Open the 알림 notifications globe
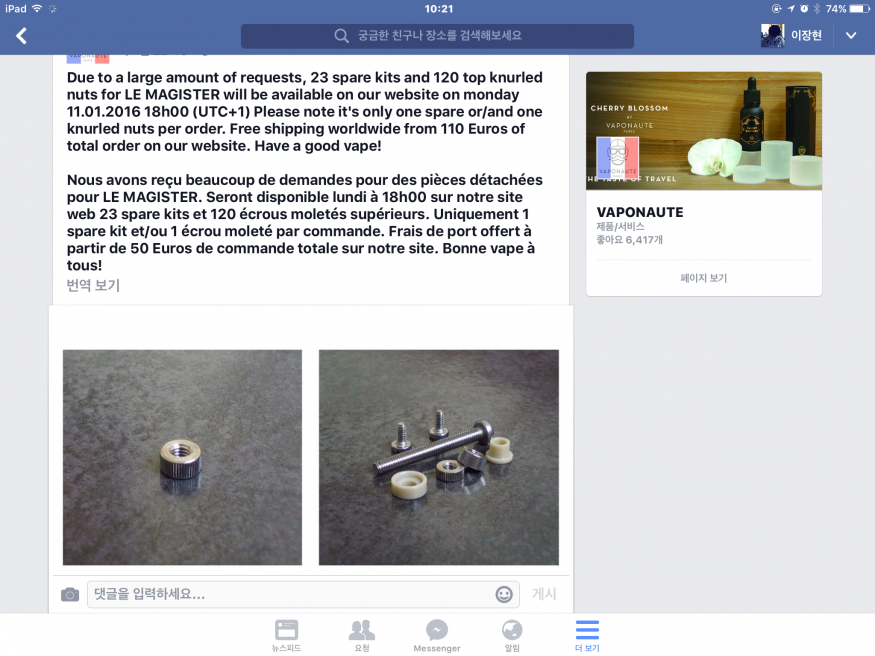This screenshot has width=875, height=656. pos(512,635)
